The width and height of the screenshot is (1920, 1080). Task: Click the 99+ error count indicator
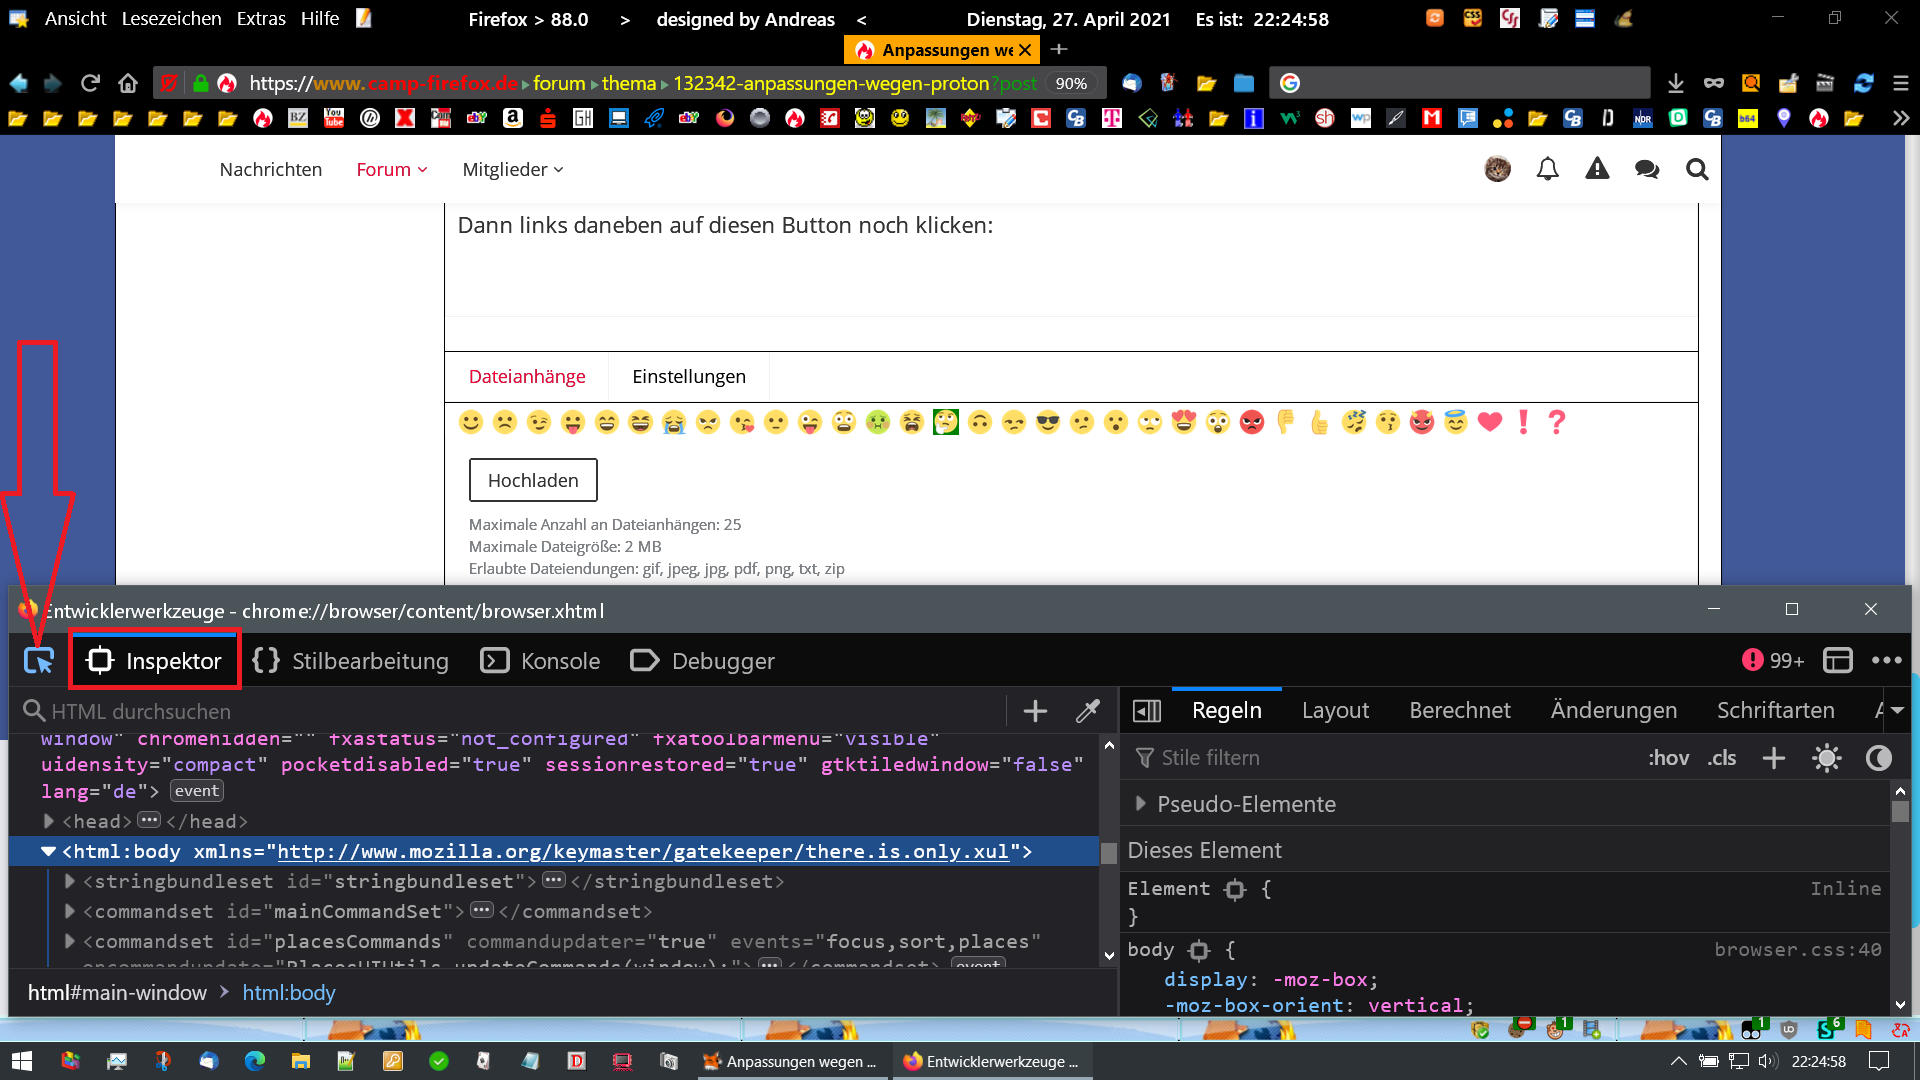point(1773,661)
